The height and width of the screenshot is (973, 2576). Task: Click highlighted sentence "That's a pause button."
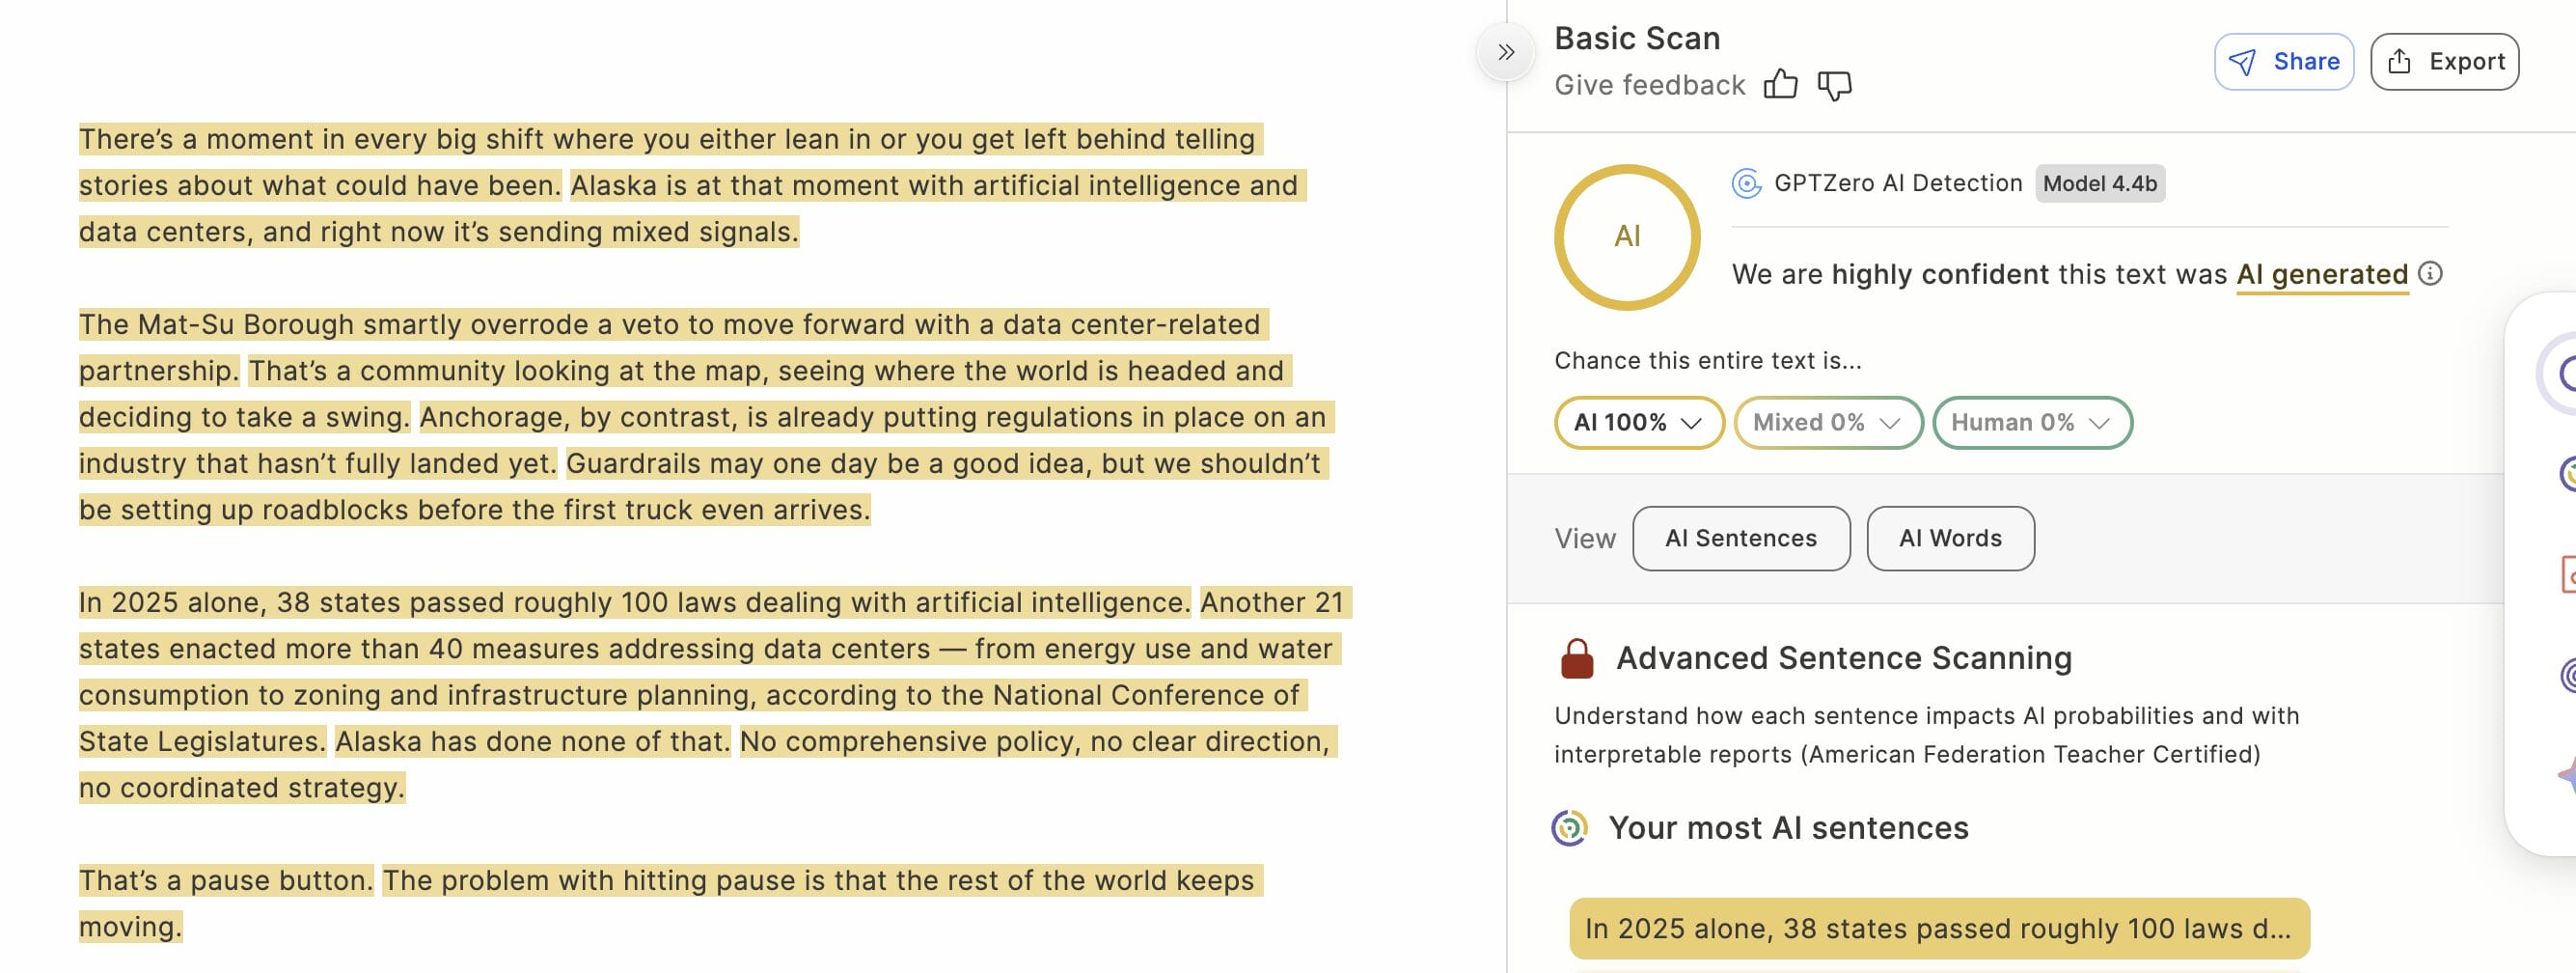pos(226,880)
